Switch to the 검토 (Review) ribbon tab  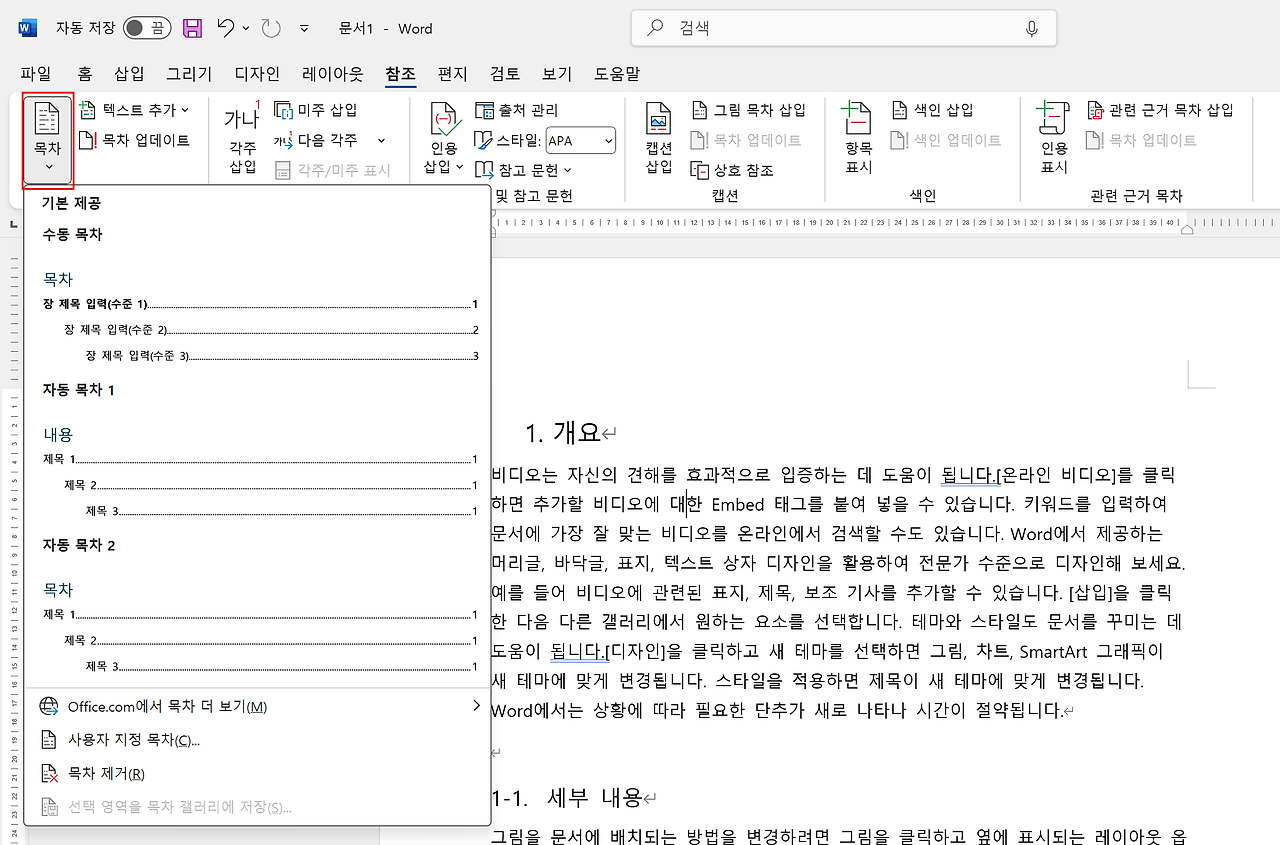pyautogui.click(x=503, y=73)
